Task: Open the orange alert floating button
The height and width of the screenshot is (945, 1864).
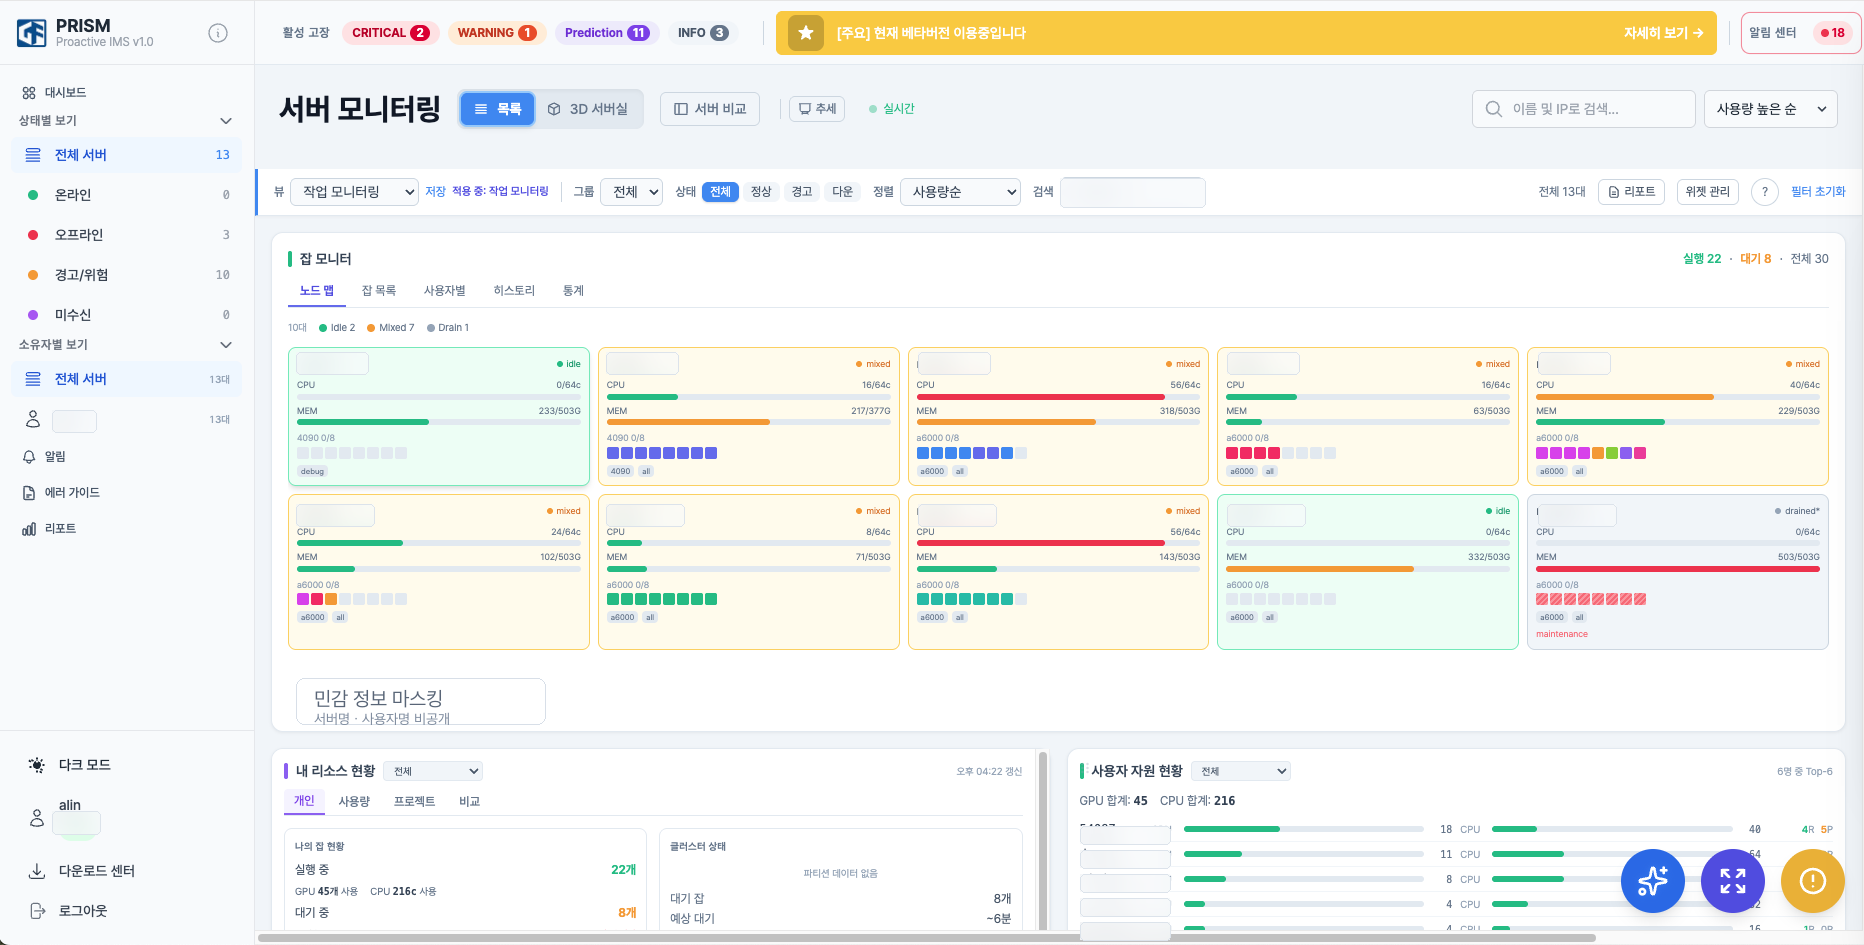Action: [1812, 881]
